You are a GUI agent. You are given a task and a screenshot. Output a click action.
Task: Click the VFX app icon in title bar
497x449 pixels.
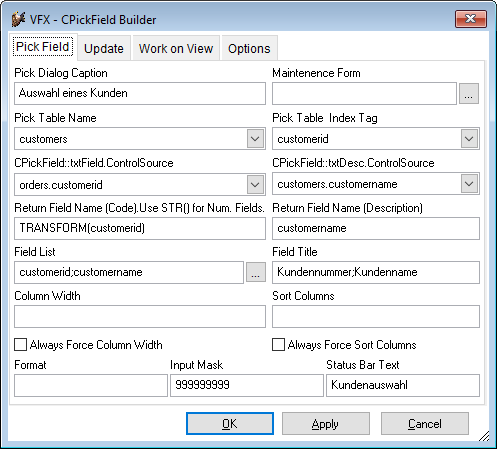[18, 19]
